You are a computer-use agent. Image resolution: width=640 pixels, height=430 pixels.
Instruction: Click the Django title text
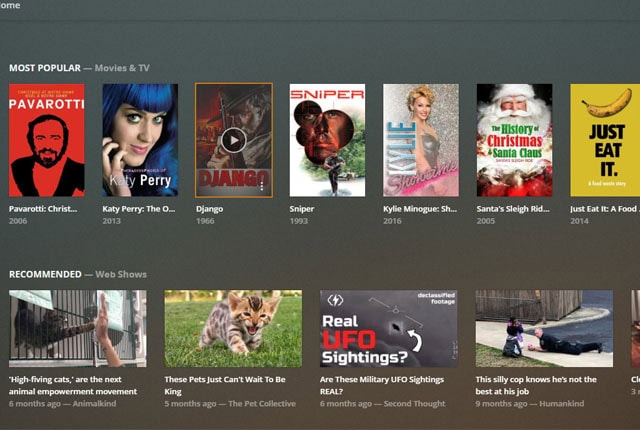(209, 209)
